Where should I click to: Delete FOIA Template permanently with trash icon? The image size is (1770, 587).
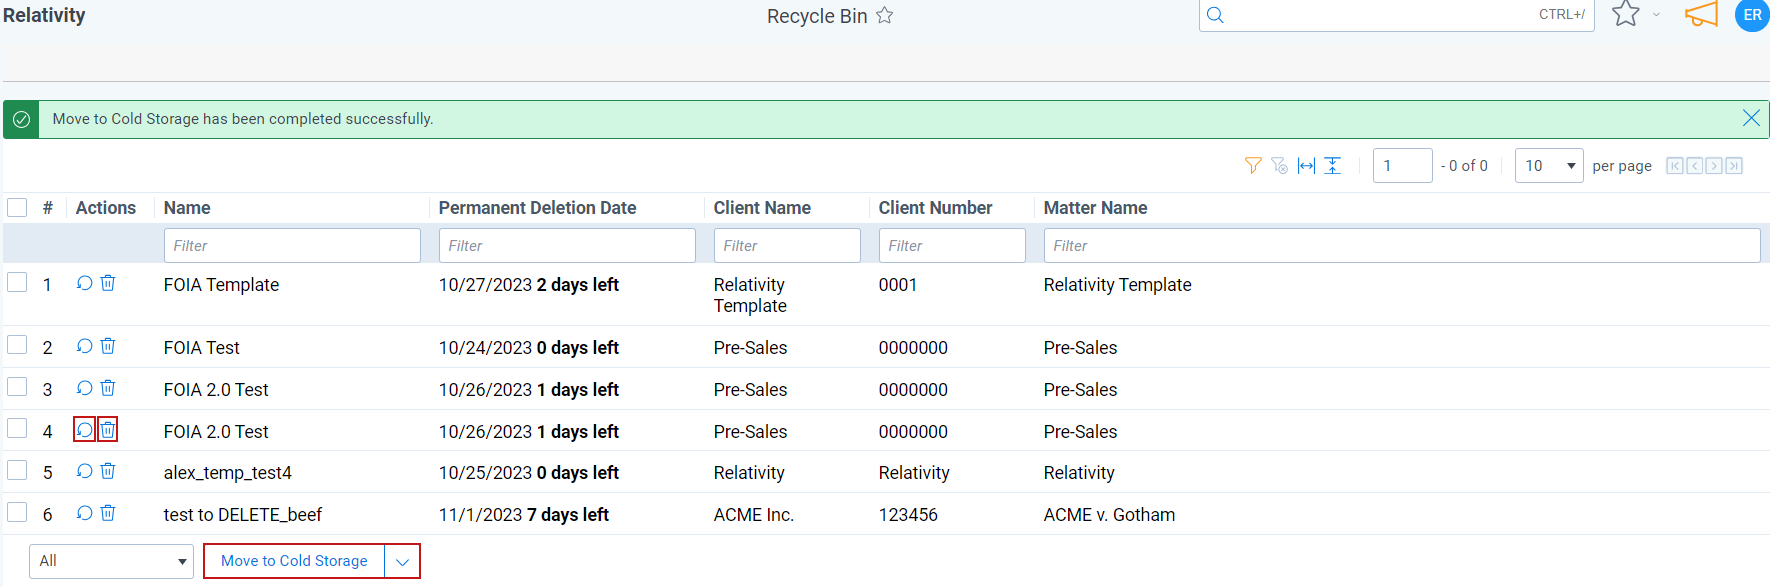pos(108,283)
